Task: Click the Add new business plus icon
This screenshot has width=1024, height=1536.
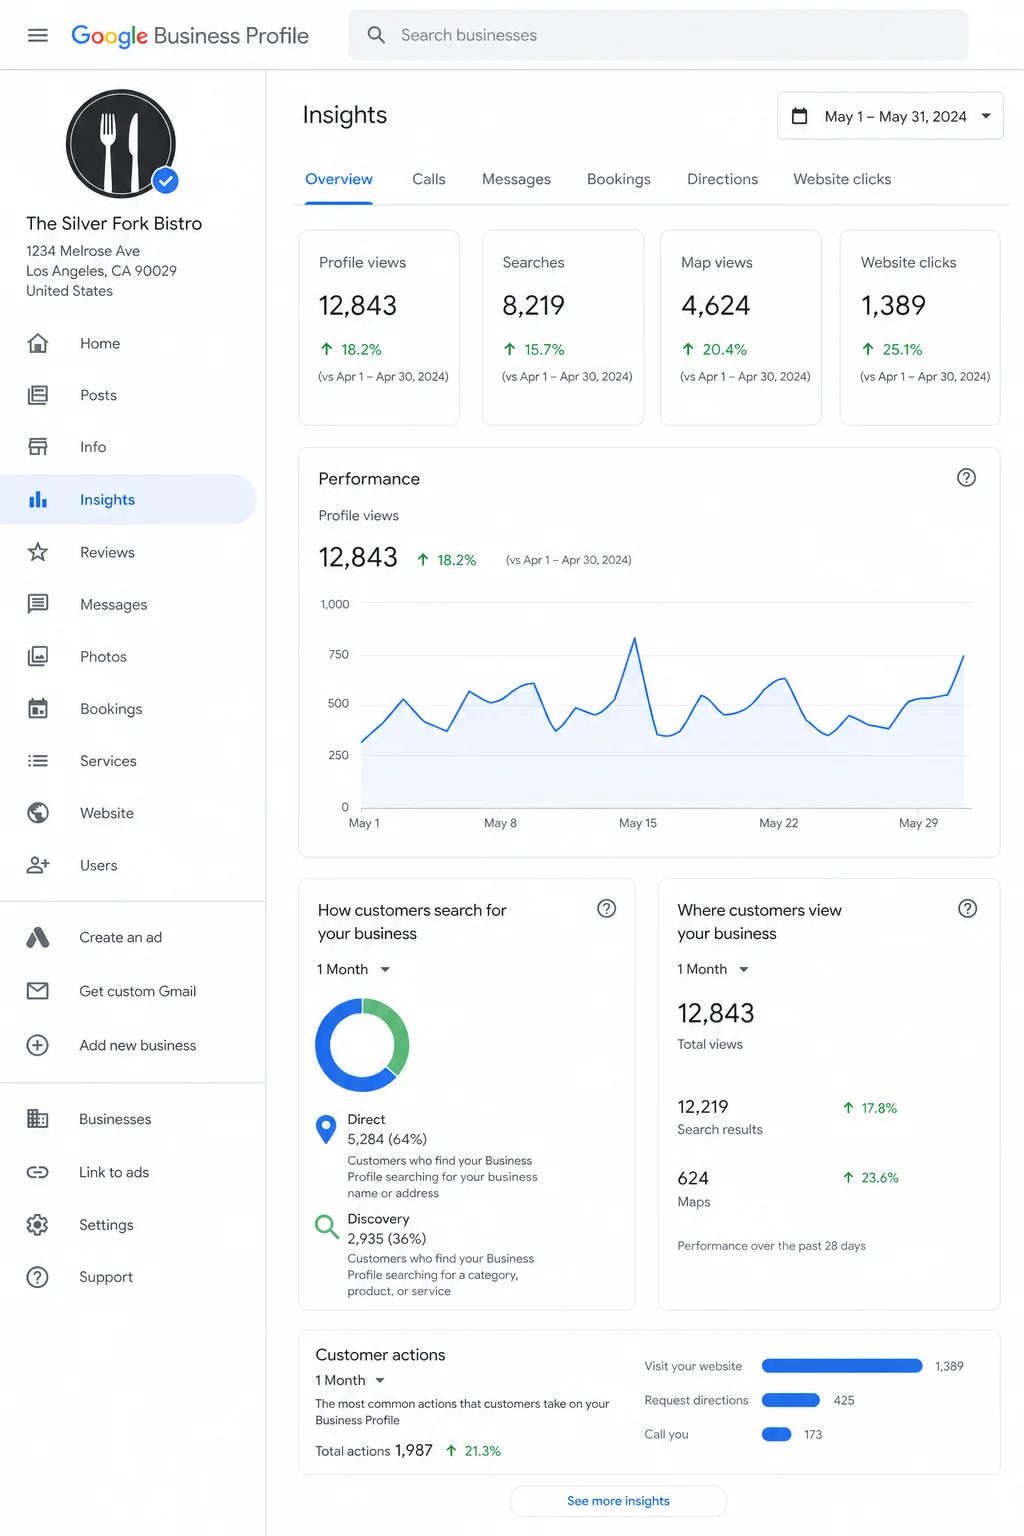Action: pyautogui.click(x=38, y=1045)
